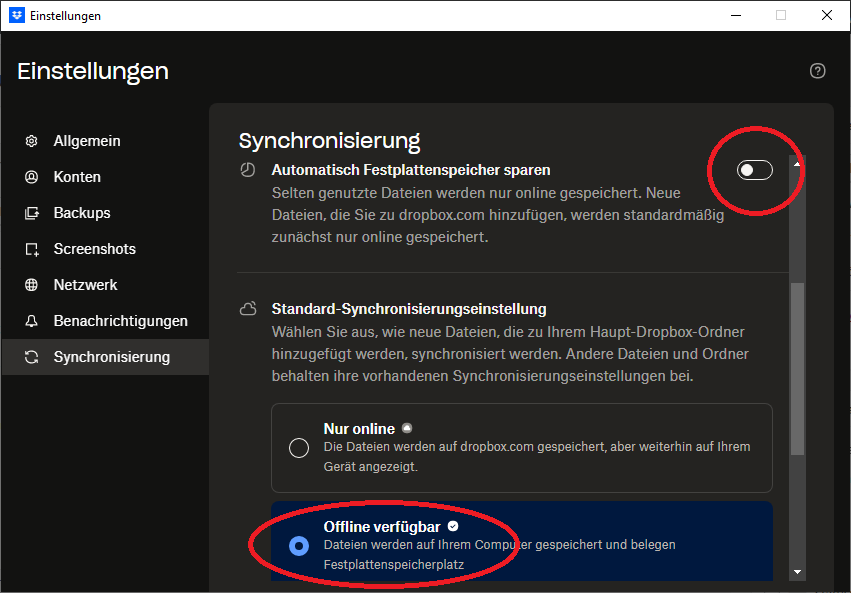Click the Netzwerk globe icon

[x=32, y=285]
